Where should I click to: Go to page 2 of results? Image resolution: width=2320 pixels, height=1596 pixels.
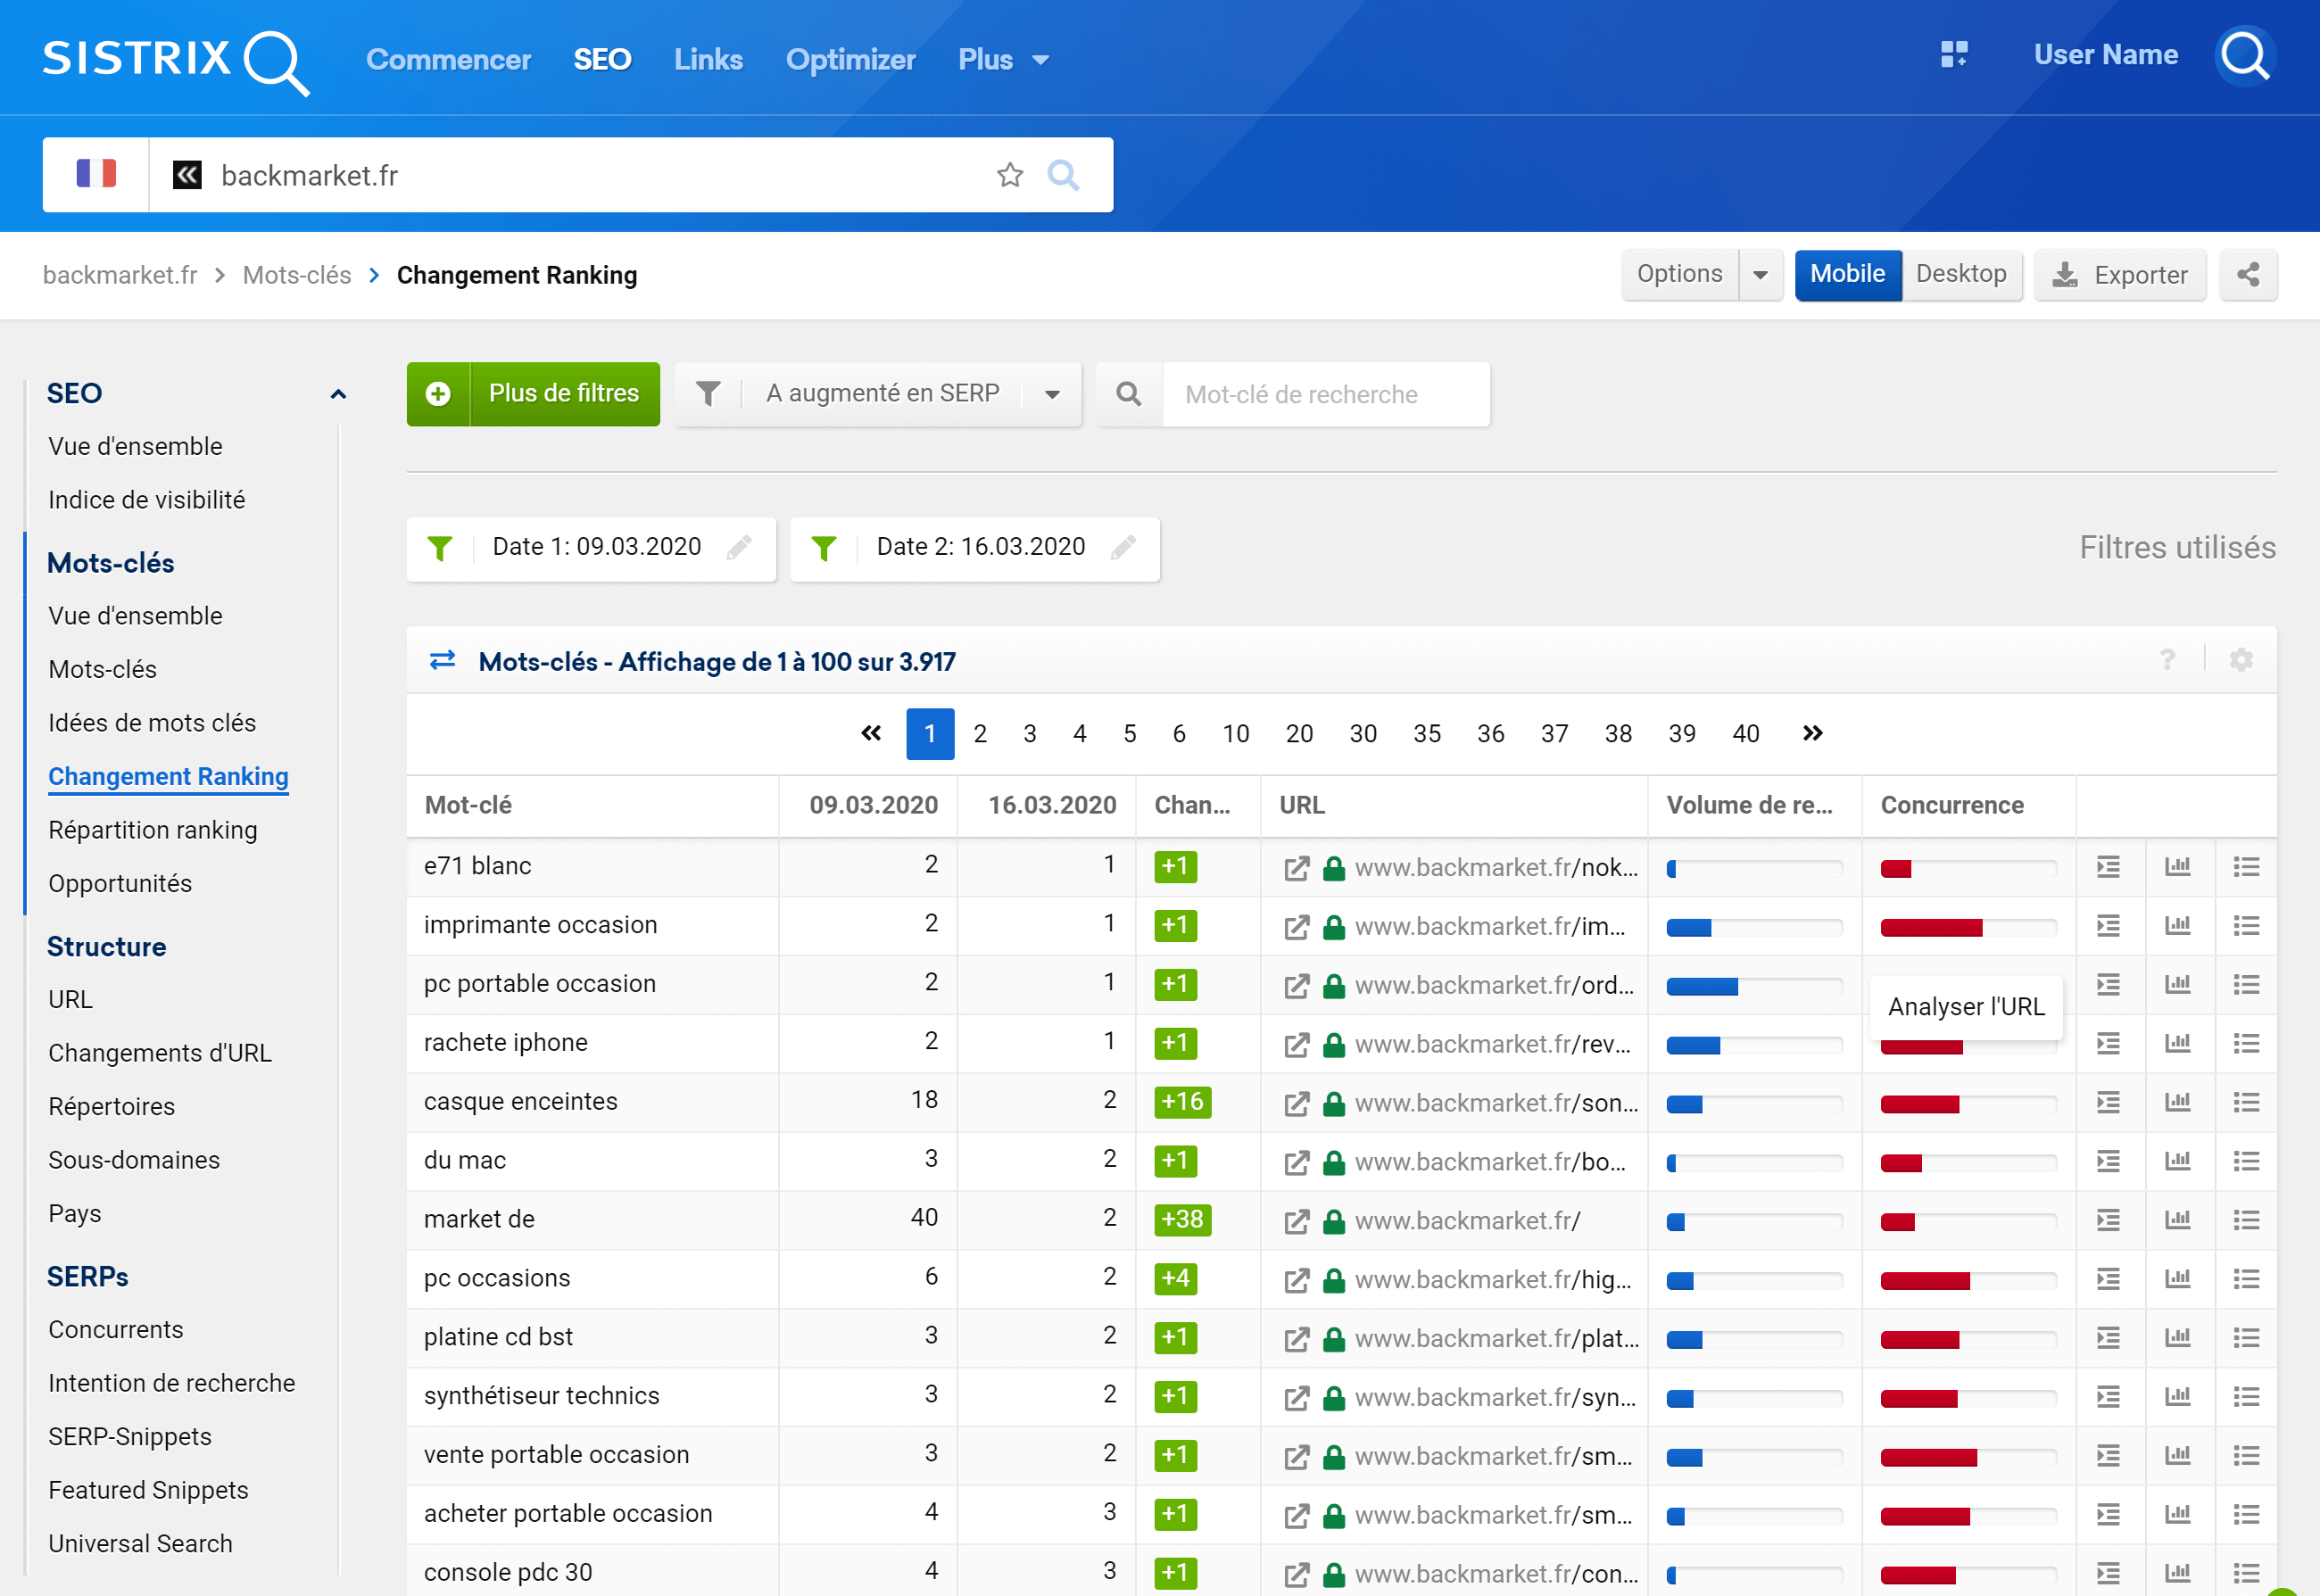(979, 733)
